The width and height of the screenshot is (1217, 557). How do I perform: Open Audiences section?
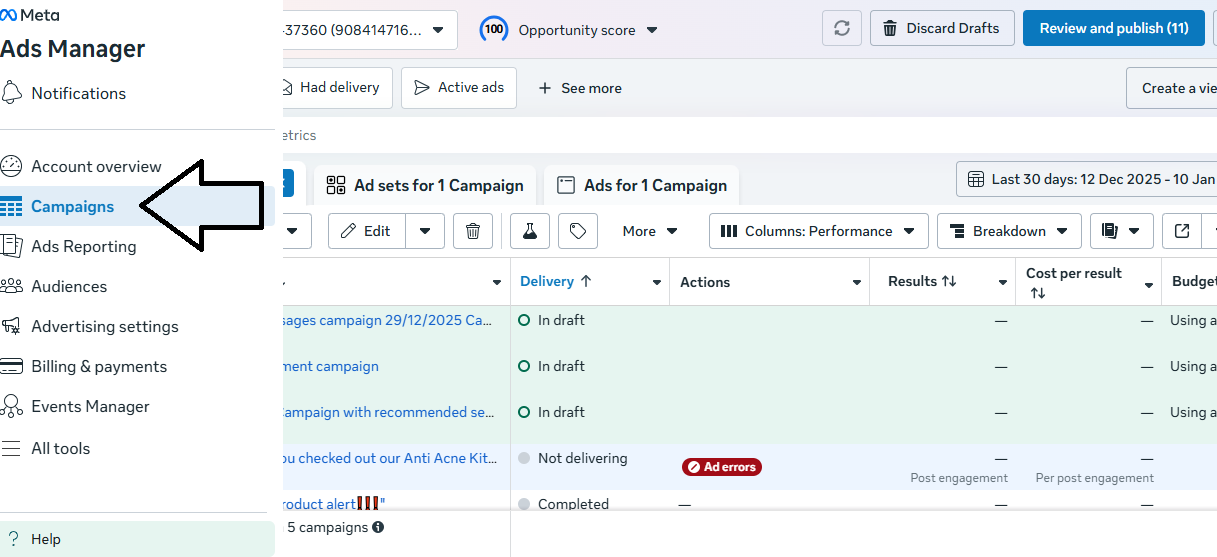(69, 286)
